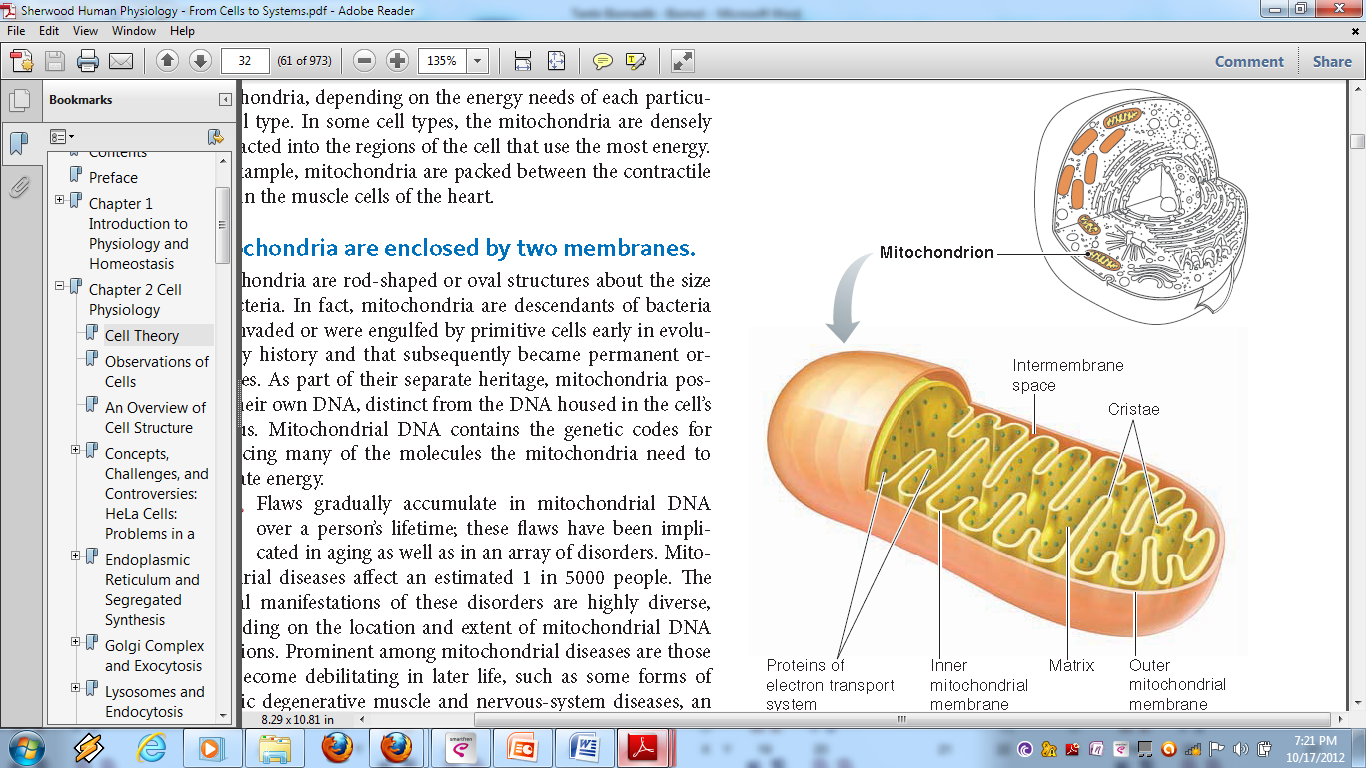Click the horizontal document scrollbar
The height and width of the screenshot is (768, 1366).
click(901, 718)
